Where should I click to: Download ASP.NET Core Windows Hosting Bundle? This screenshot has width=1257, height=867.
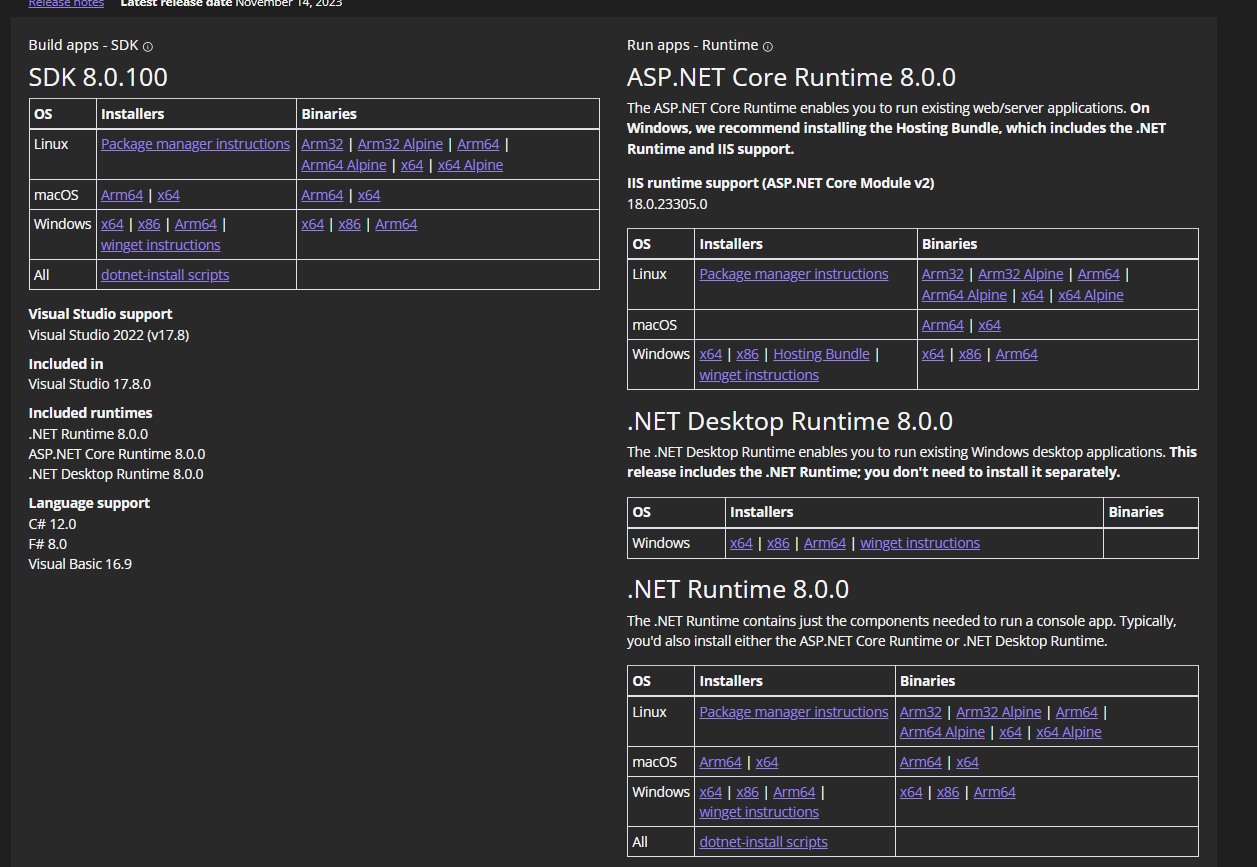coord(821,354)
